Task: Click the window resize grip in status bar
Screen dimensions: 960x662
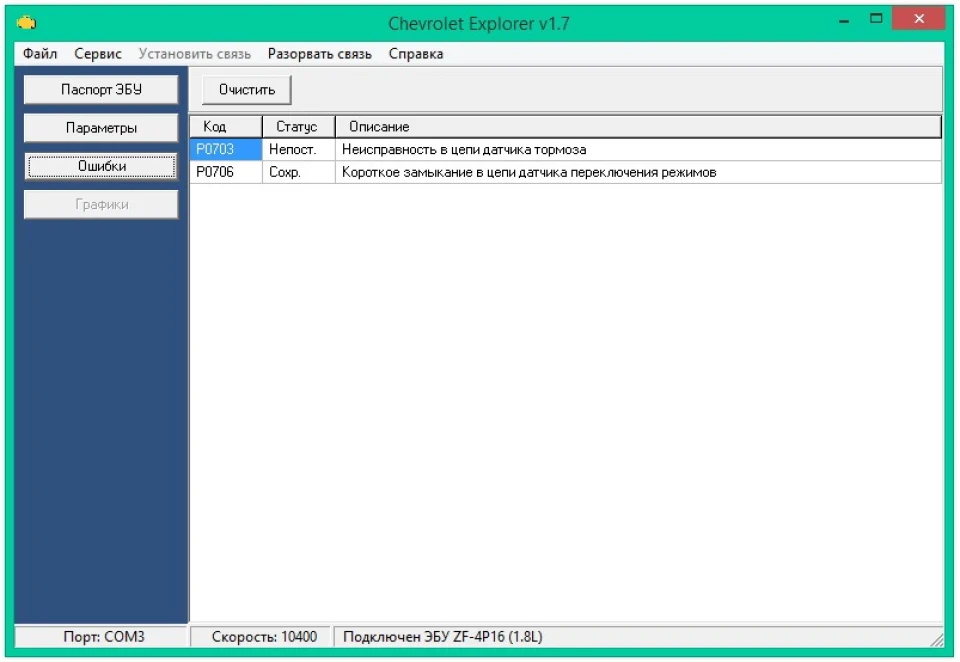Action: tap(937, 639)
